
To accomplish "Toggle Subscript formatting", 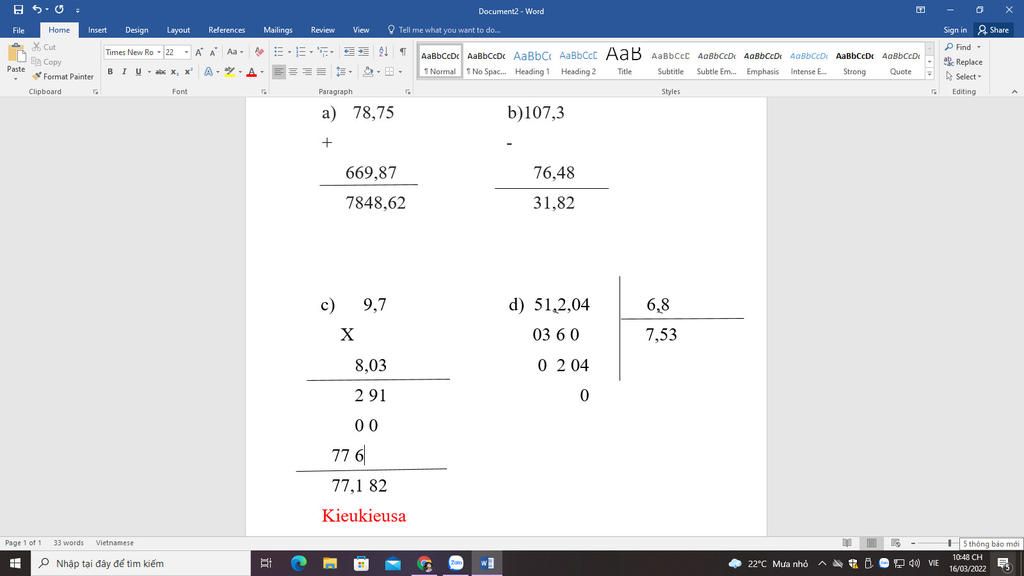I will coord(174,72).
